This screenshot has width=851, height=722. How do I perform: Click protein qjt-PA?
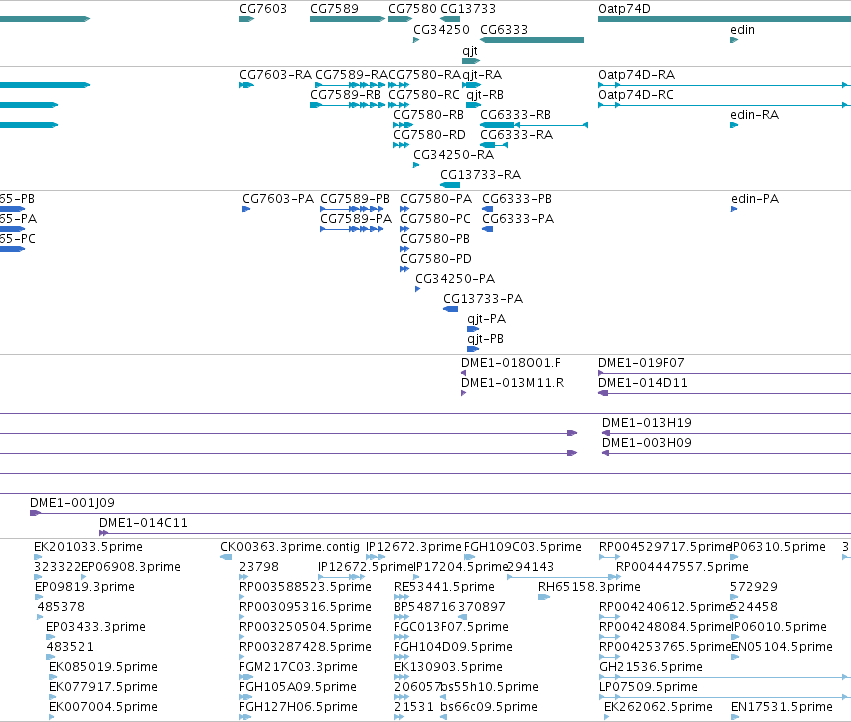point(486,319)
